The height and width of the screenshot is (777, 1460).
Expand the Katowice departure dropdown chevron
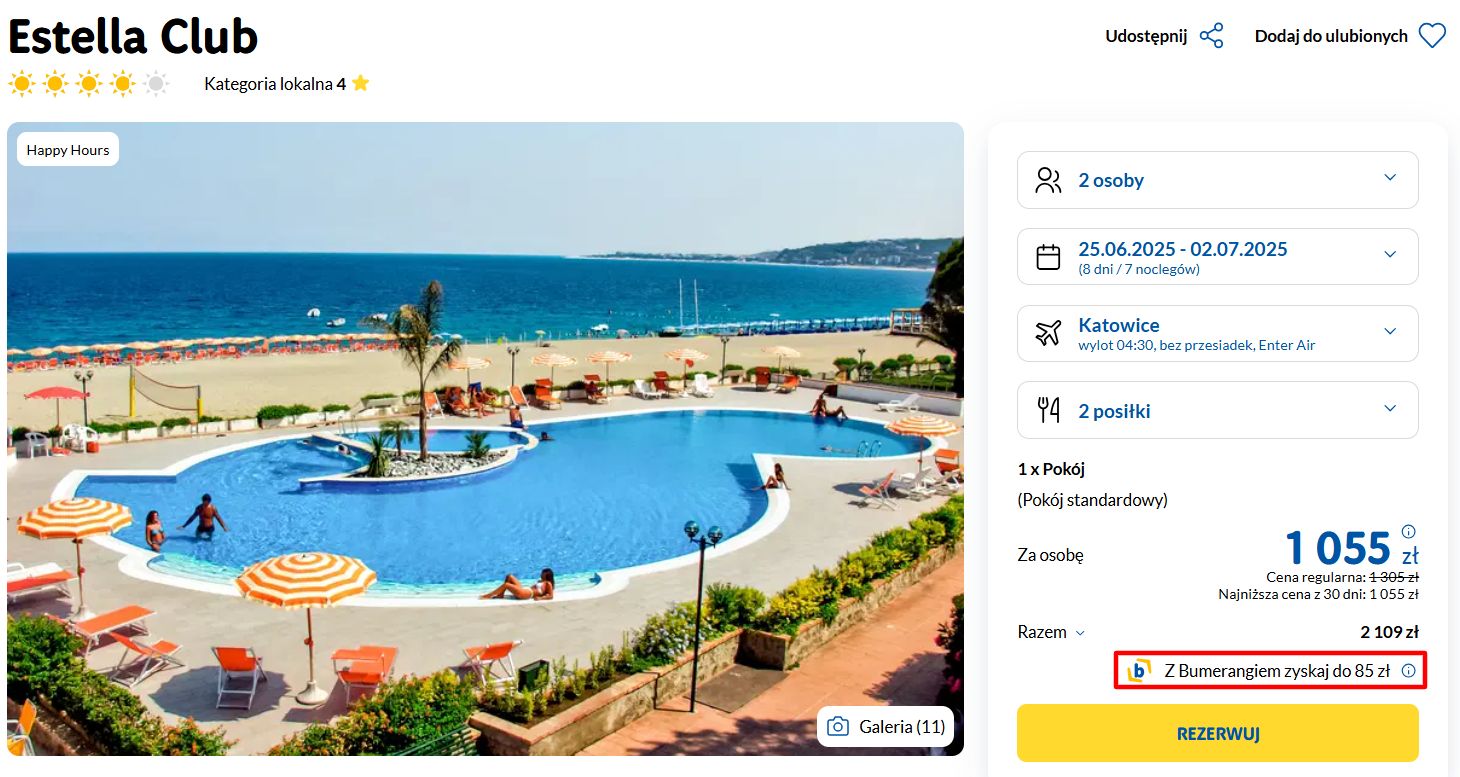1389,331
